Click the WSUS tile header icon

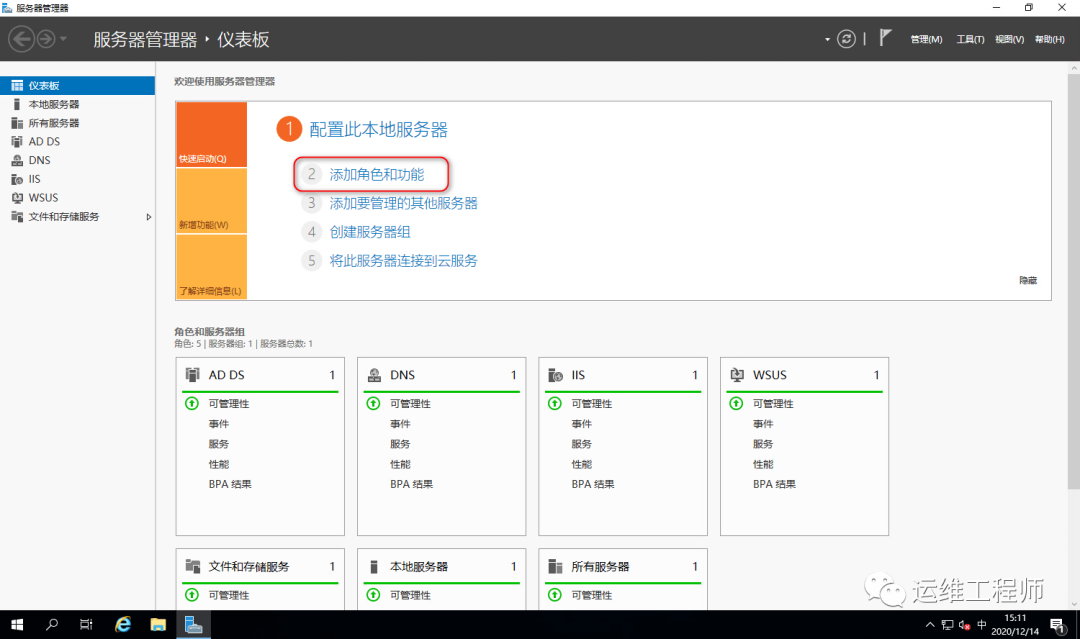[x=737, y=375]
